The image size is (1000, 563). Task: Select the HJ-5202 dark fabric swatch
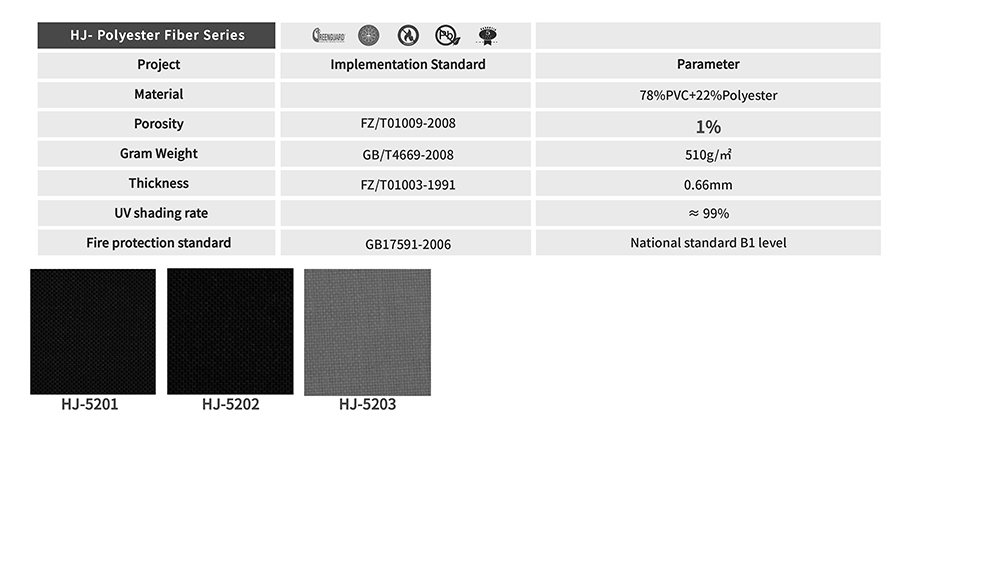[x=230, y=332]
